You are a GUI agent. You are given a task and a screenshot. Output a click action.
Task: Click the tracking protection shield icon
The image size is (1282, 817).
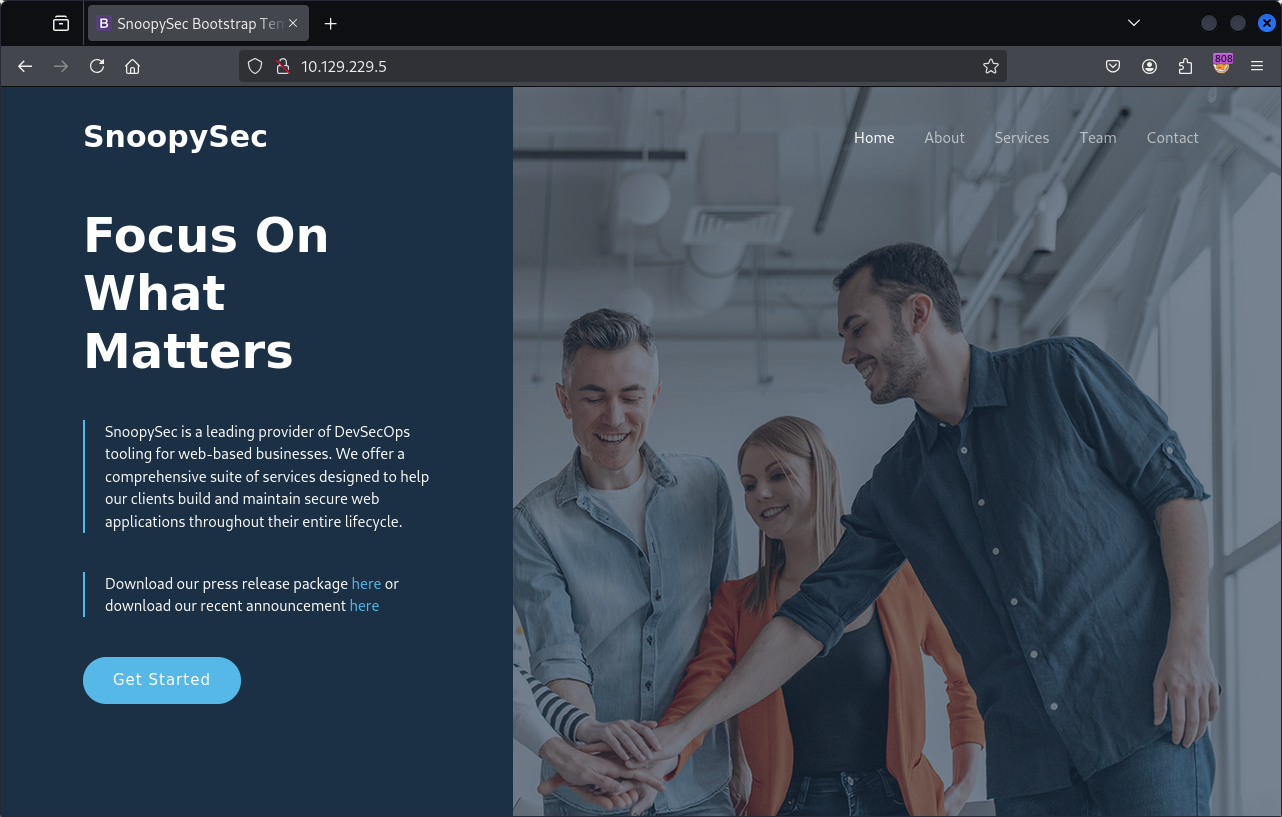[255, 66]
